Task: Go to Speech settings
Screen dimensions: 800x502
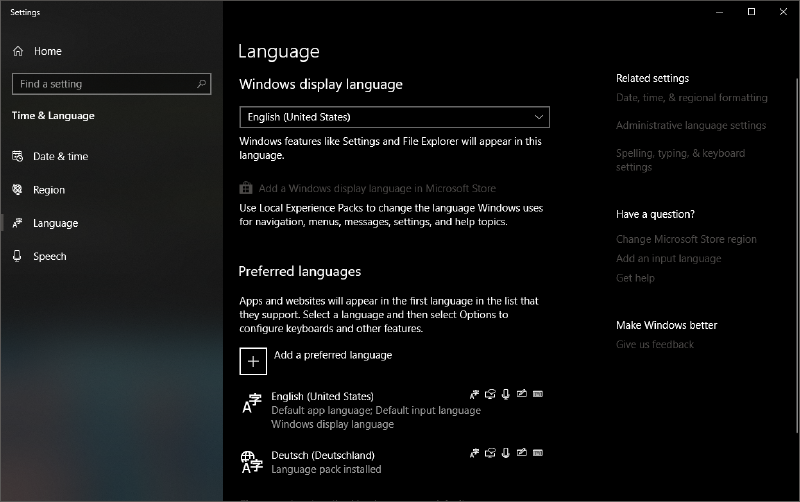Action: point(49,256)
